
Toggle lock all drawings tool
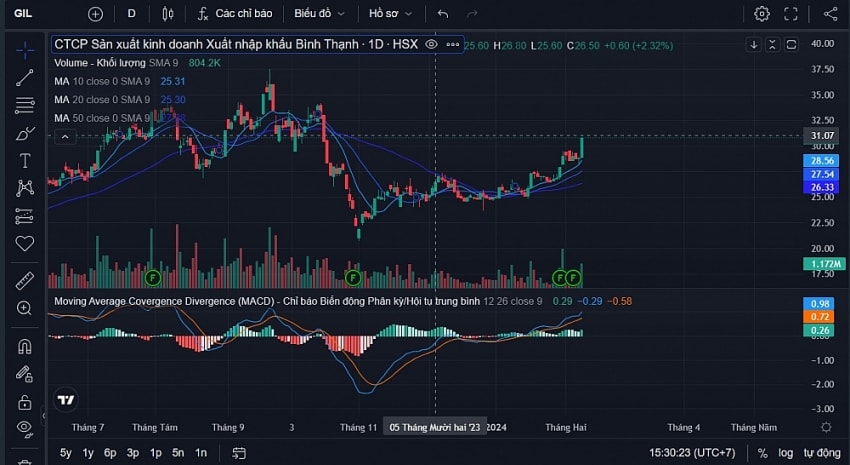[x=24, y=402]
